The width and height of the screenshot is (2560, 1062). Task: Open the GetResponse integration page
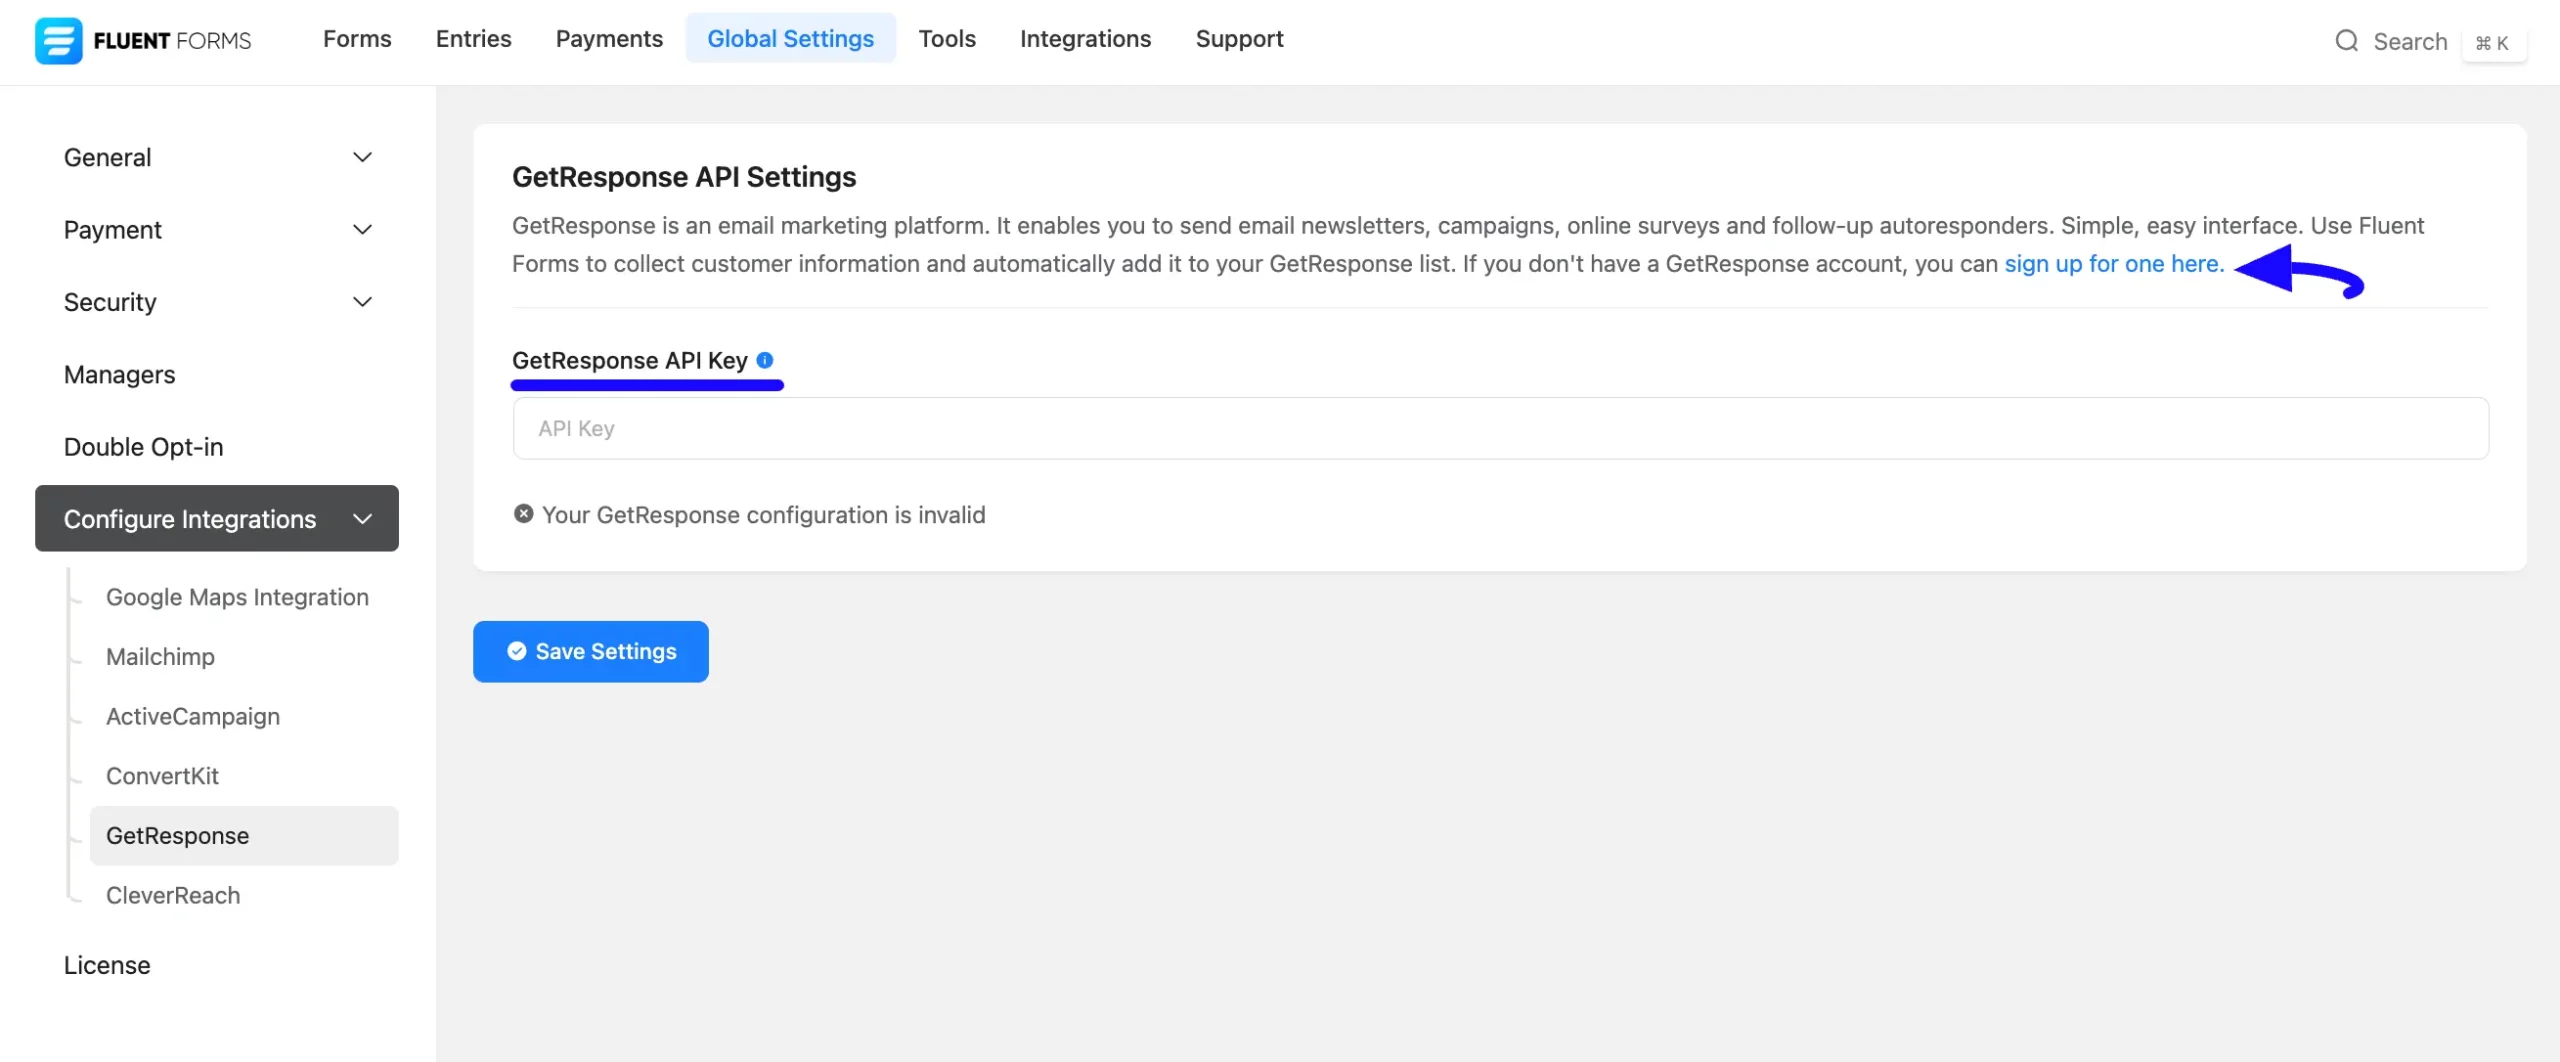[177, 835]
